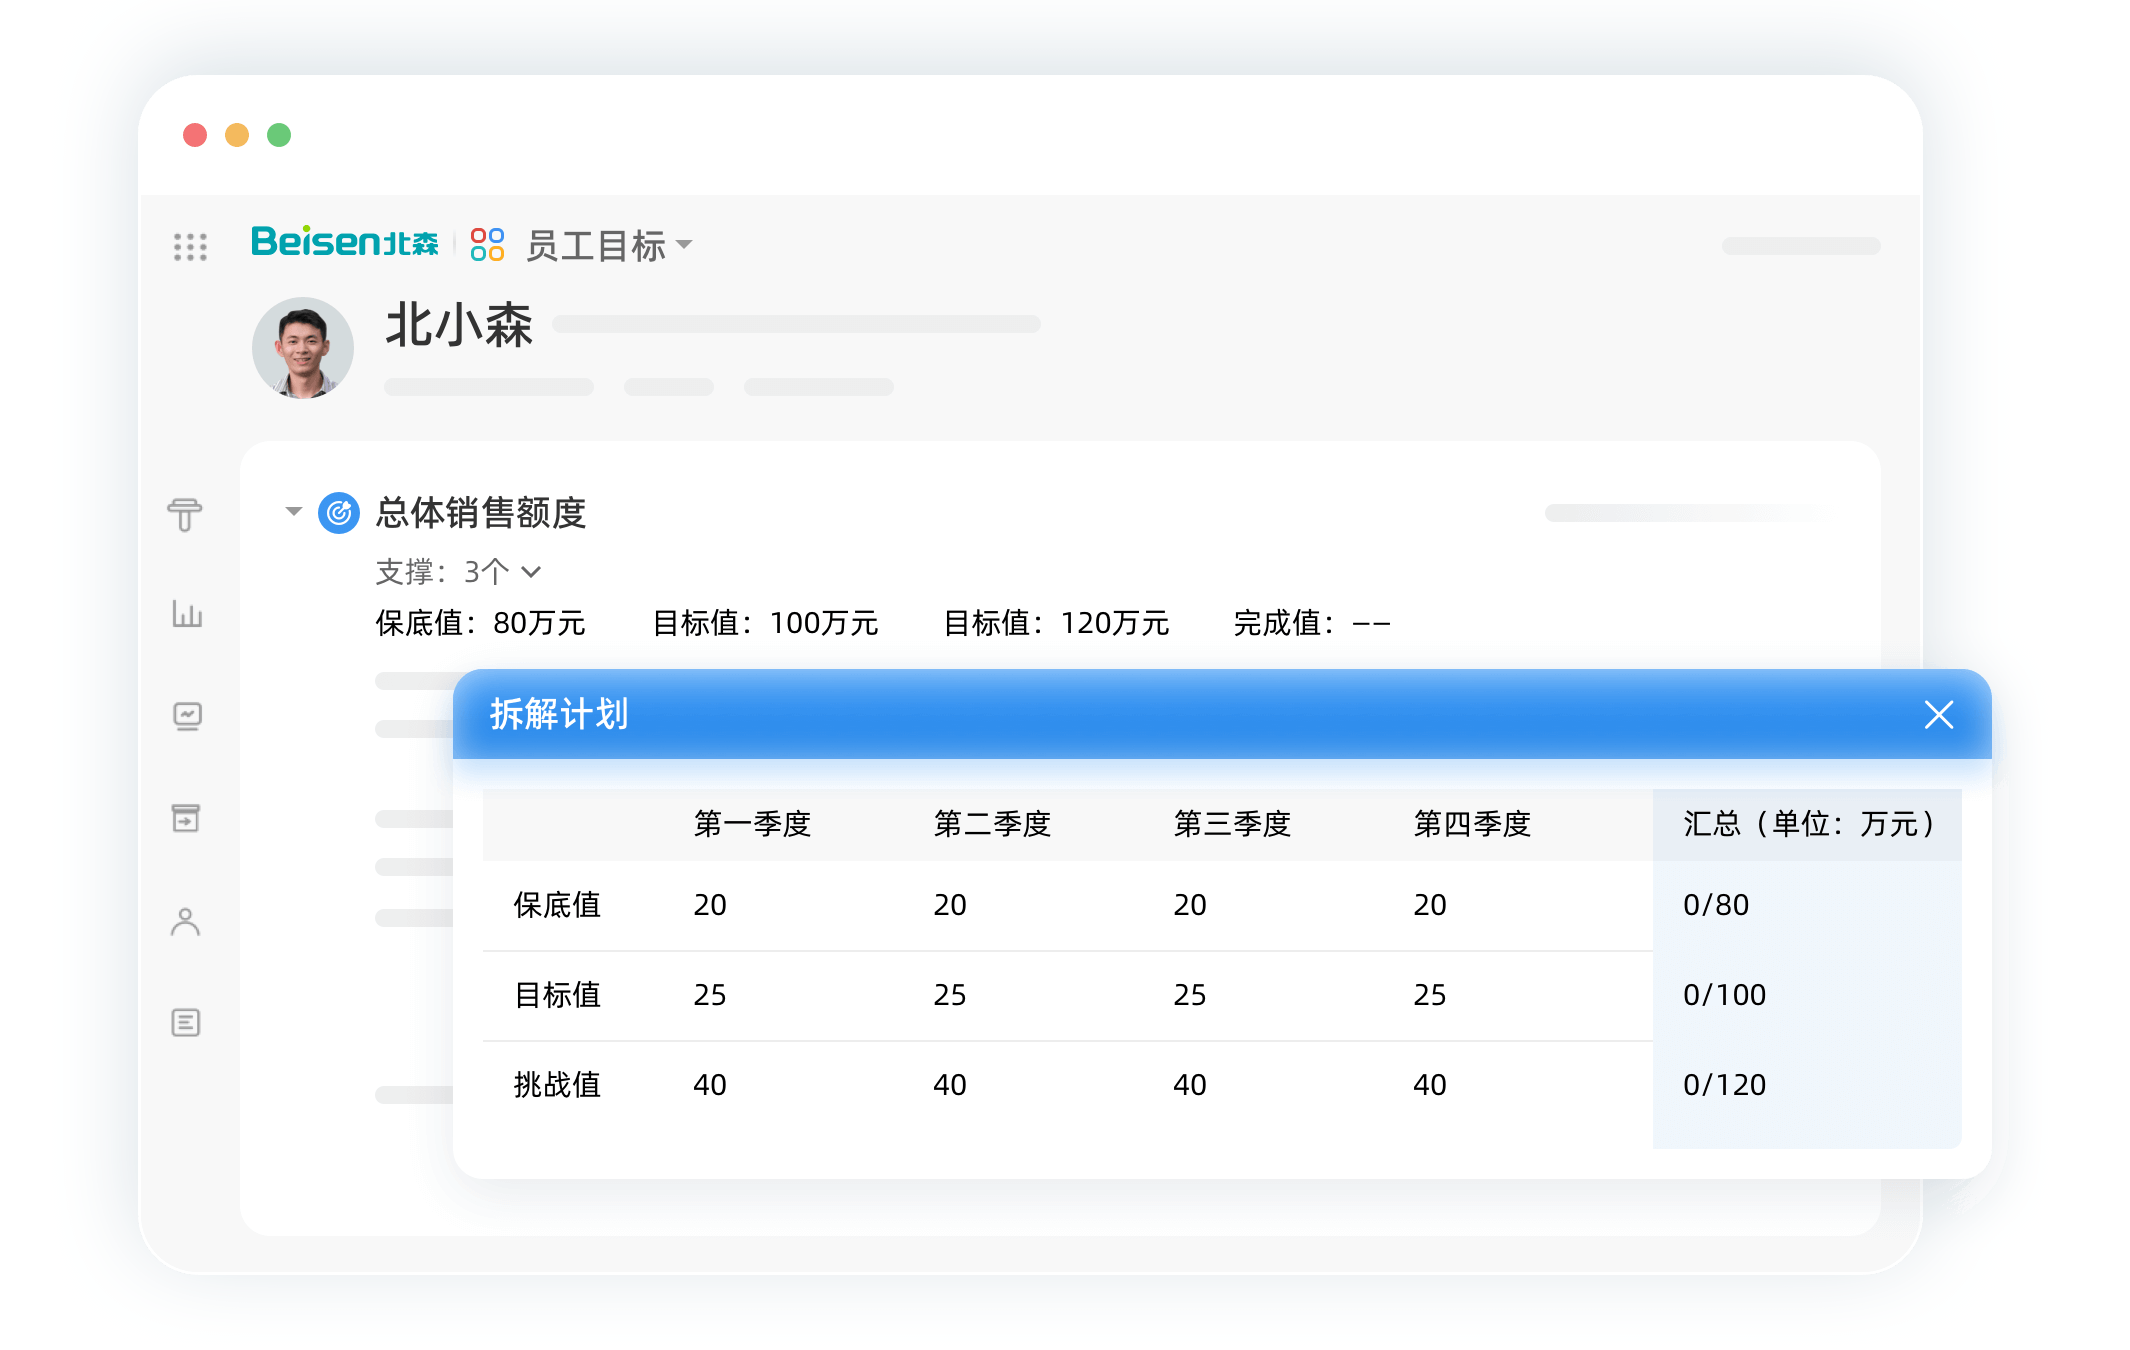Open the nine-dot app launcher grid

coord(190,246)
